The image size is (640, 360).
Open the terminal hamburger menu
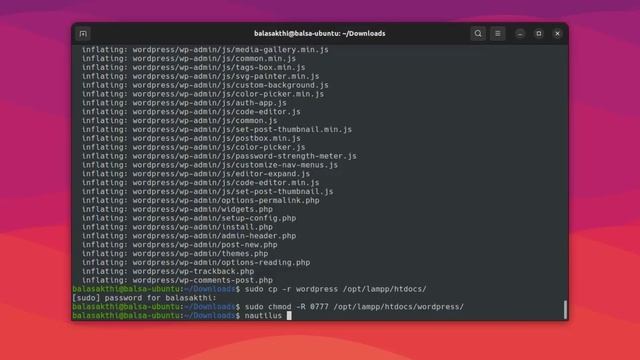[x=498, y=34]
